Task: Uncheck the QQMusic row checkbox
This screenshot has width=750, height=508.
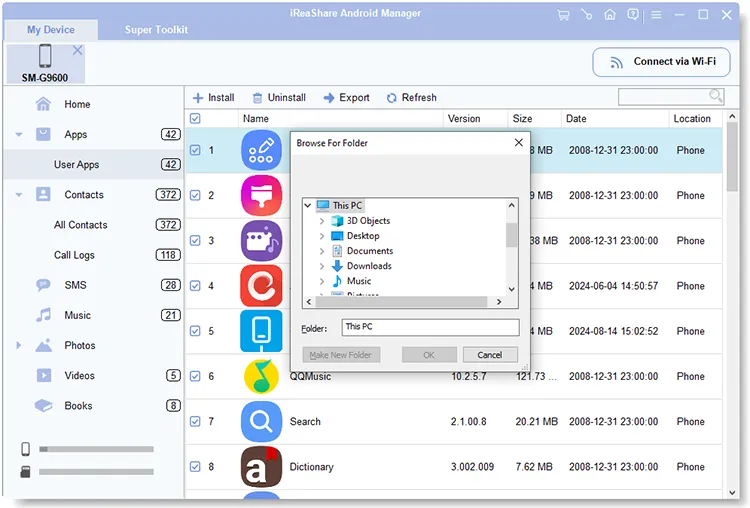Action: [195, 376]
